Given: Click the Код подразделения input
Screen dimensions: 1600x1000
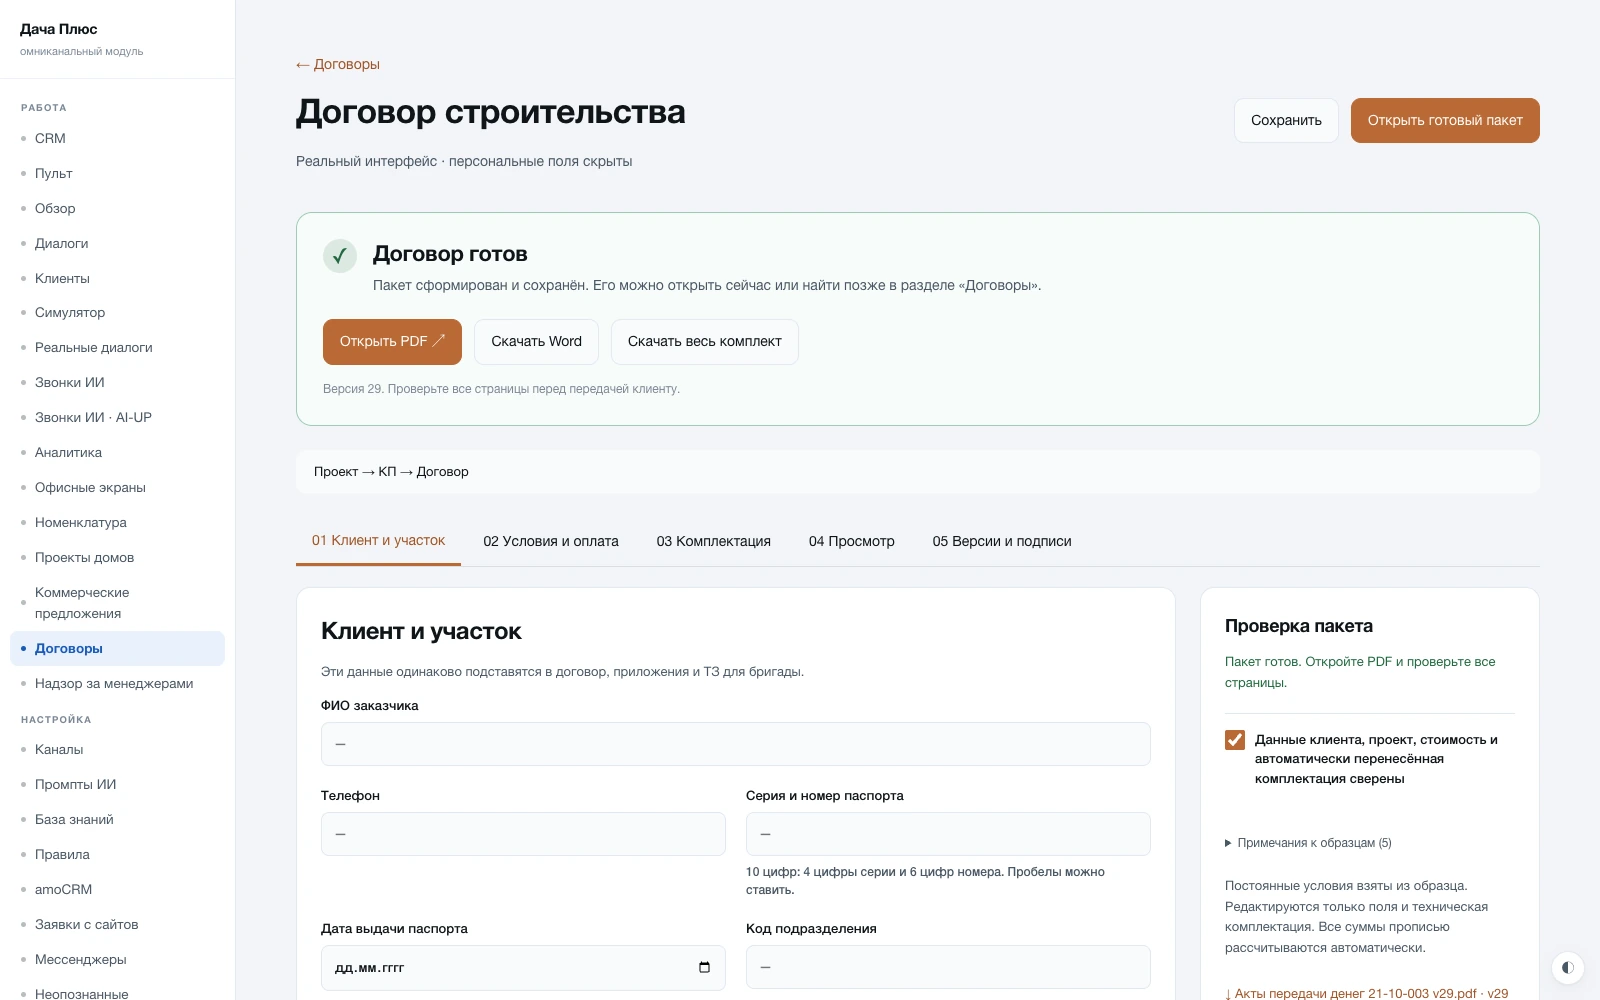Looking at the screenshot, I should [x=948, y=967].
